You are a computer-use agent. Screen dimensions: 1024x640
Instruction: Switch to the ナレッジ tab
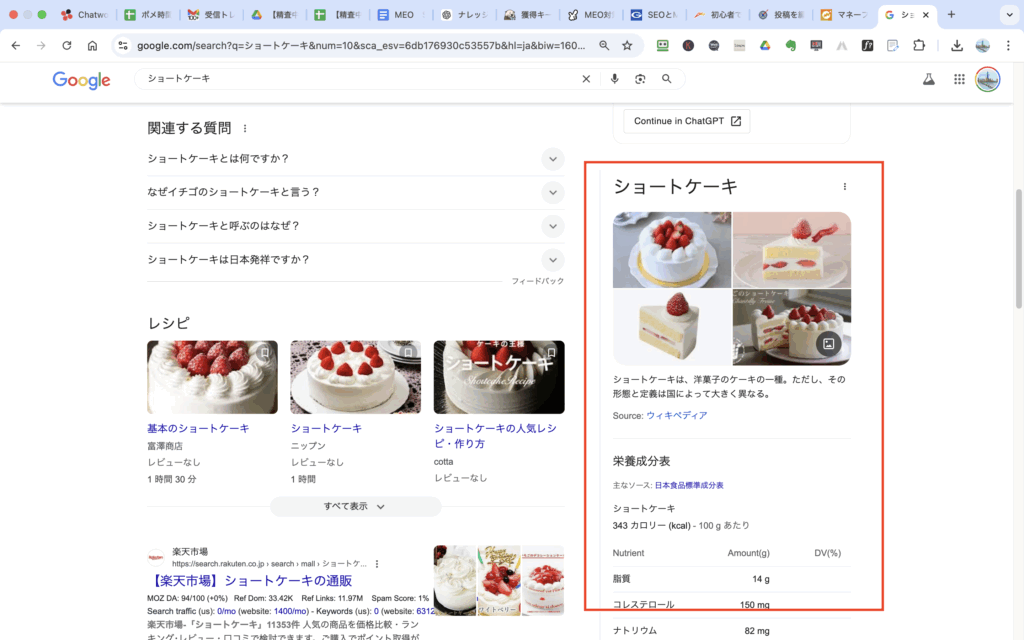pyautogui.click(x=465, y=14)
